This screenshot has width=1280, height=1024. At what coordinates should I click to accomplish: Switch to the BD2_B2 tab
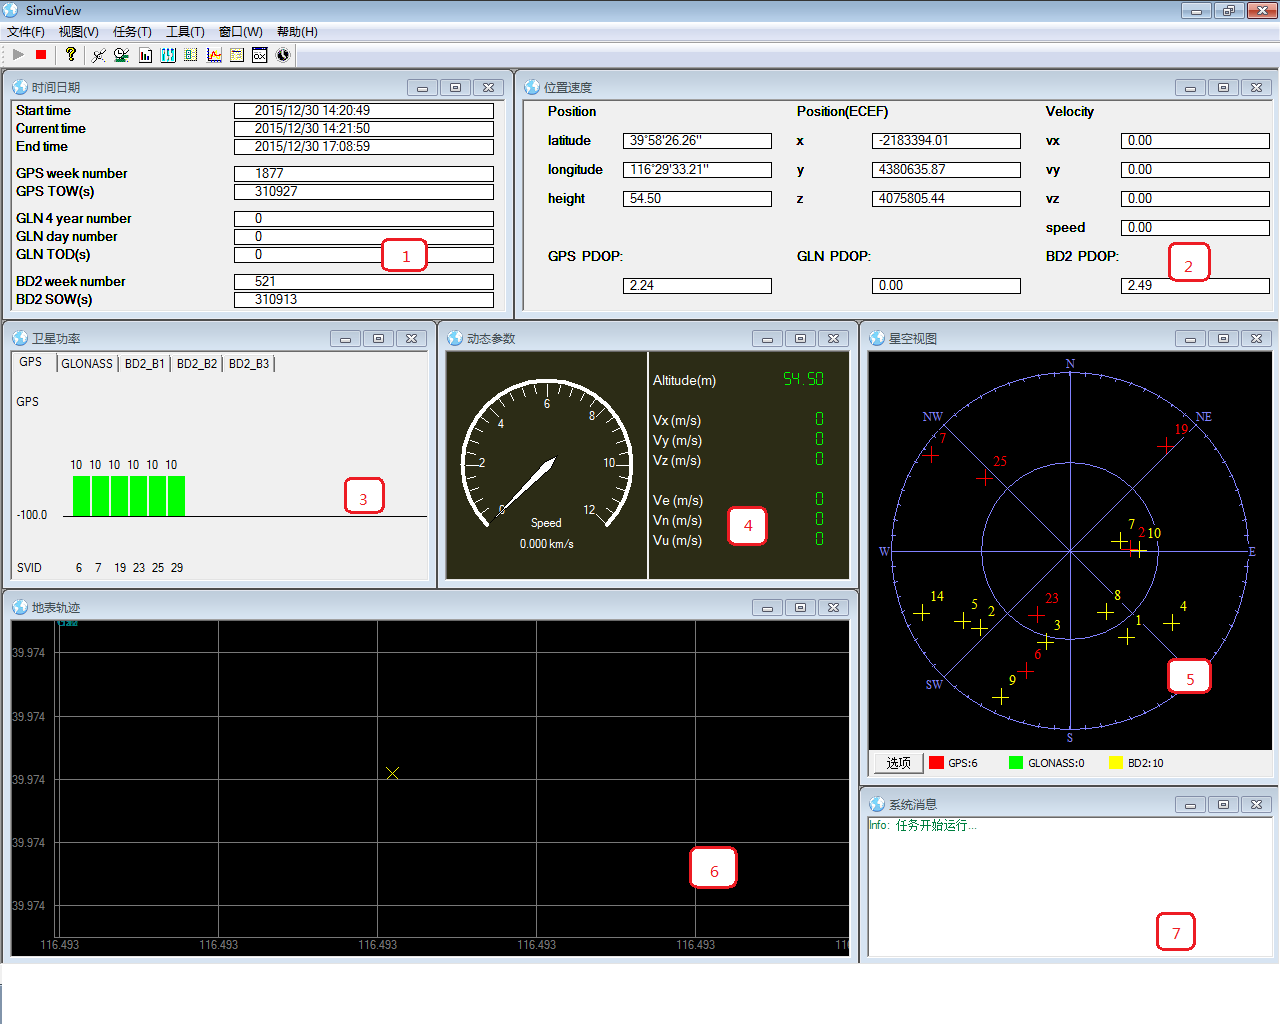click(x=197, y=364)
